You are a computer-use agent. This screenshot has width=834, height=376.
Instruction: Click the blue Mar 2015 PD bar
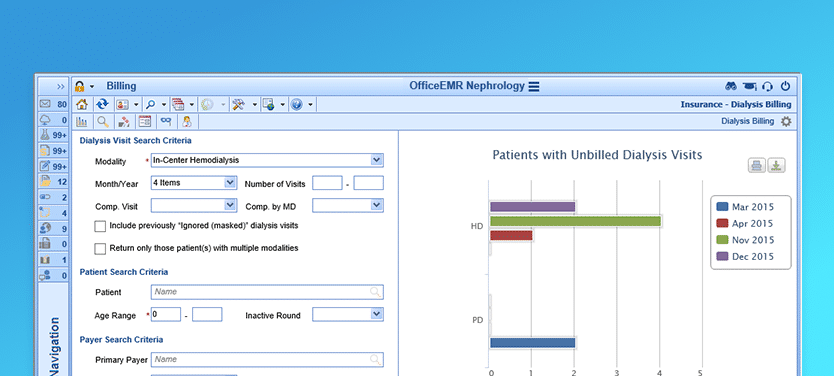pos(532,343)
